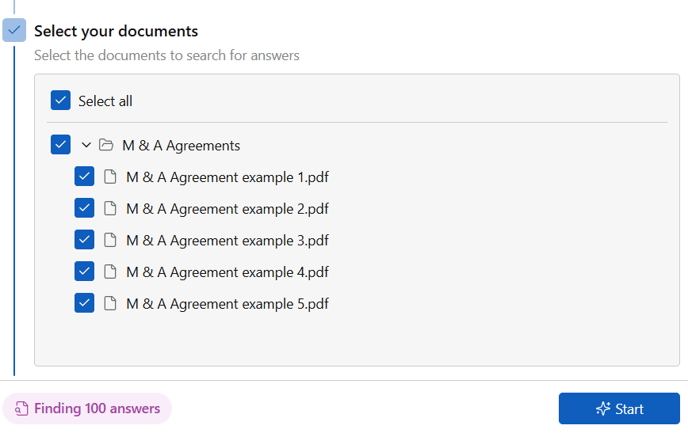Click the M & A Agreements folder label
The width and height of the screenshot is (688, 433).
coord(181,146)
